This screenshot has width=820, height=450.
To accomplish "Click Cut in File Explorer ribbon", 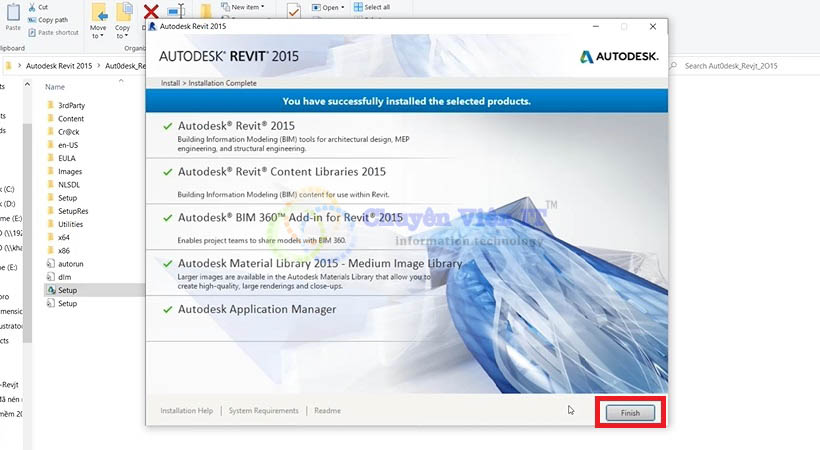I will pos(38,7).
